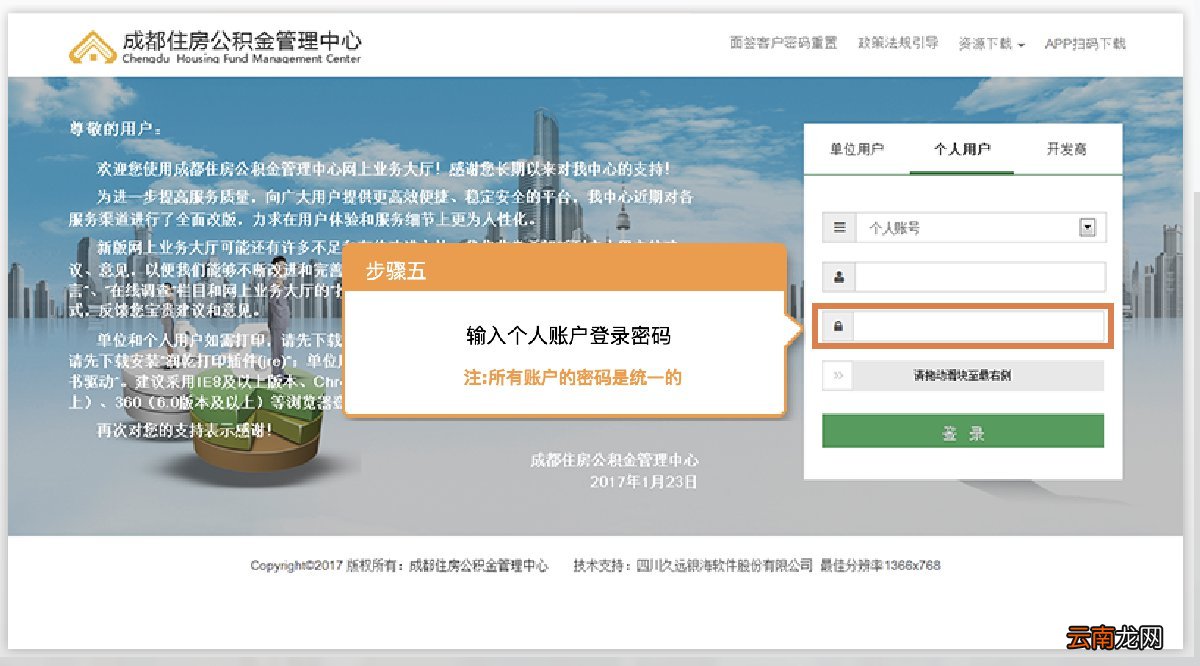The height and width of the screenshot is (666, 1200).
Task: Click the list icon beside 个人账号 field
Action: pos(840,227)
